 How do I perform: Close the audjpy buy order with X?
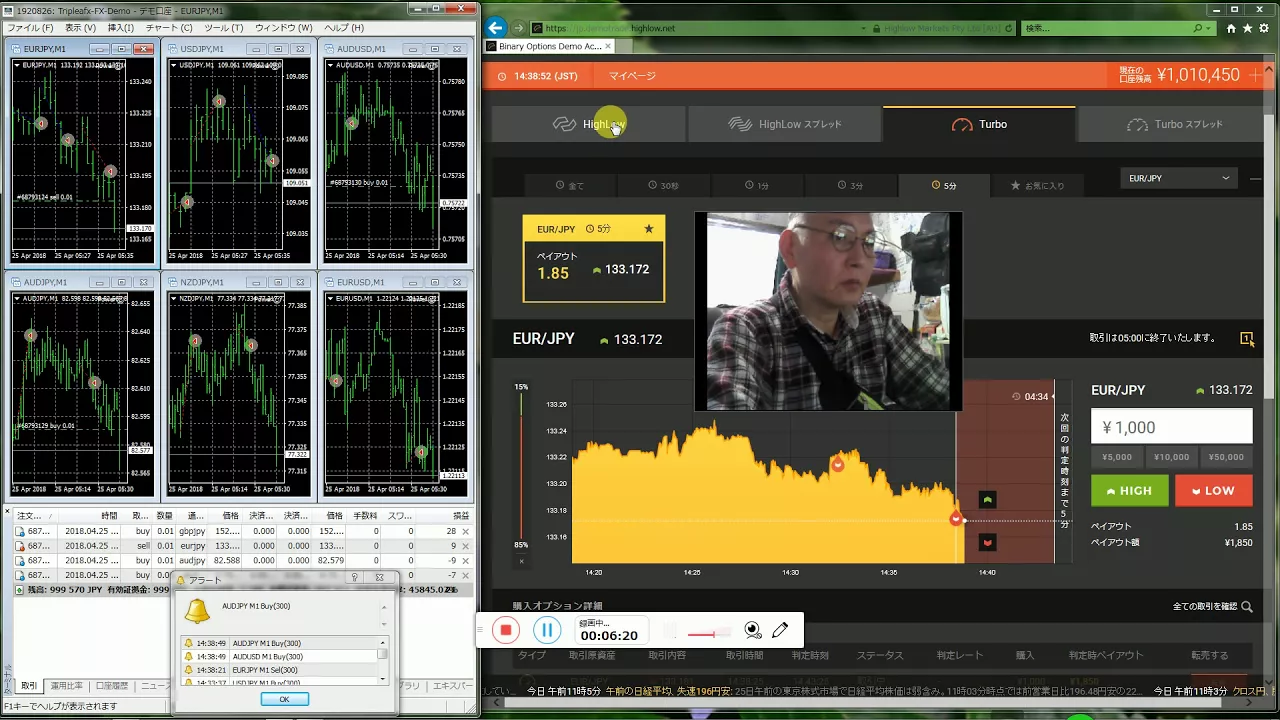click(465, 561)
